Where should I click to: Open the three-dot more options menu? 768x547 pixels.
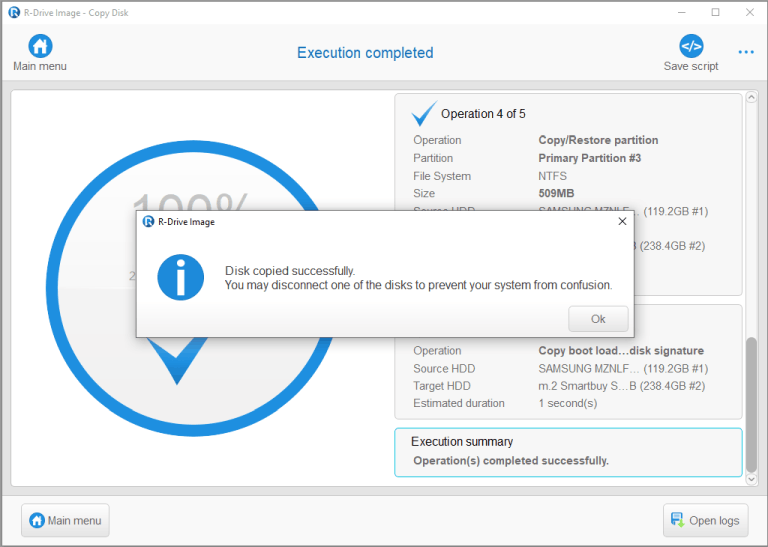(746, 52)
